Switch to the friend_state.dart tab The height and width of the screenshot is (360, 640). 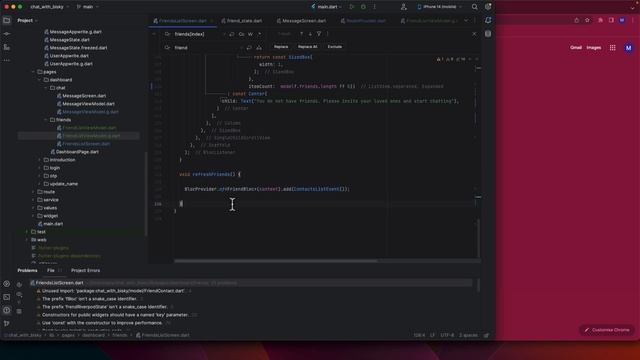242,21
